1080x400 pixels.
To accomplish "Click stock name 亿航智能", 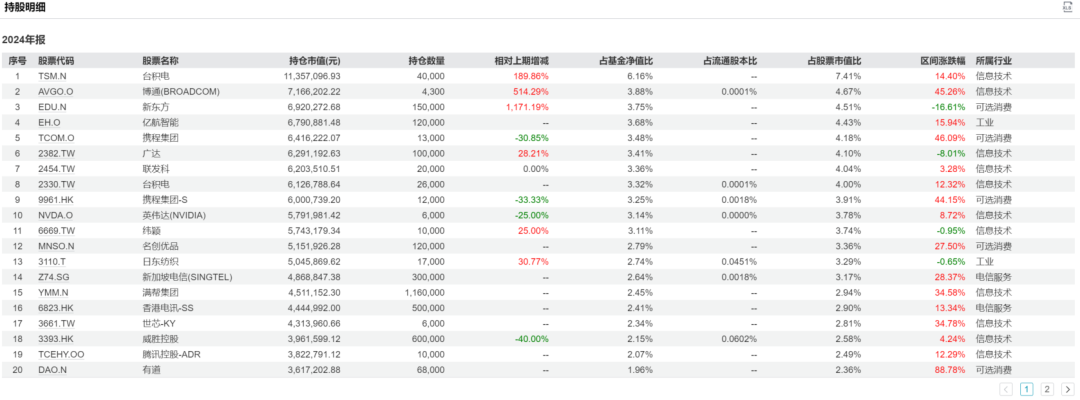I will [x=160, y=123].
